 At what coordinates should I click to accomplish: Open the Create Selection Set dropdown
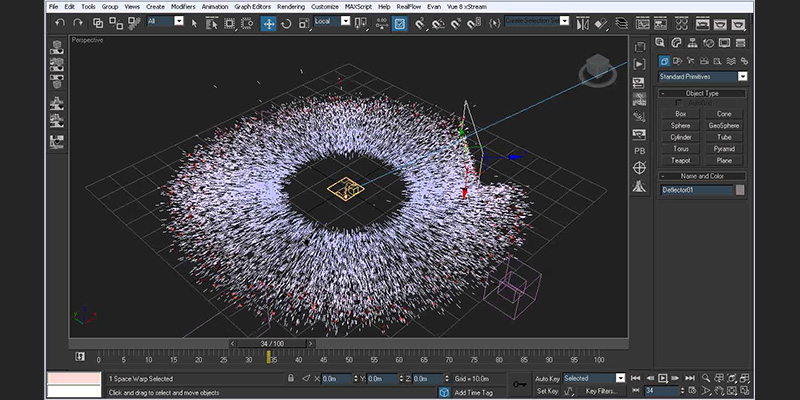pyautogui.click(x=537, y=21)
